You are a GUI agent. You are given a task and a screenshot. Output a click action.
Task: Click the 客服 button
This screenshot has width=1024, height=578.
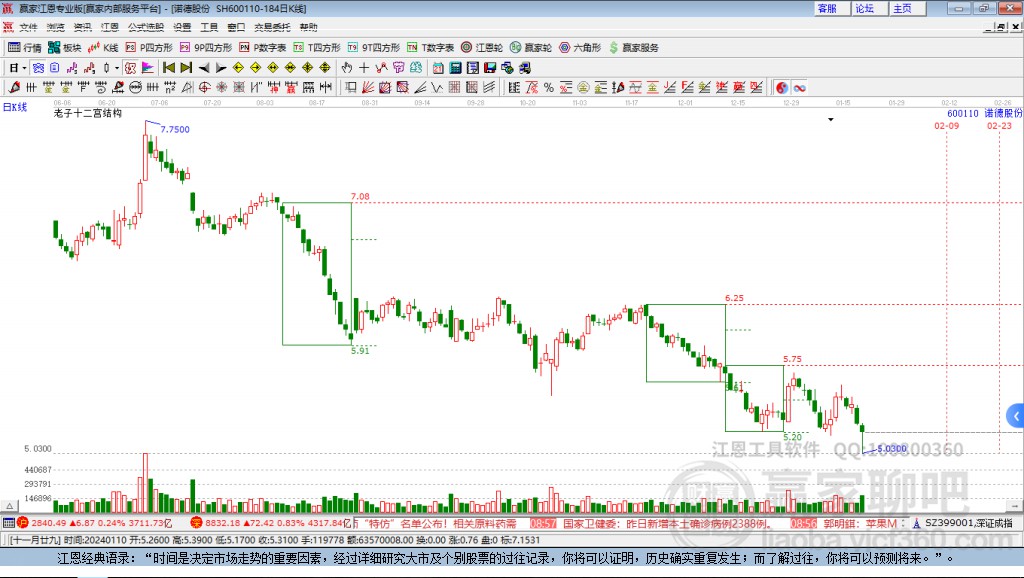click(831, 8)
